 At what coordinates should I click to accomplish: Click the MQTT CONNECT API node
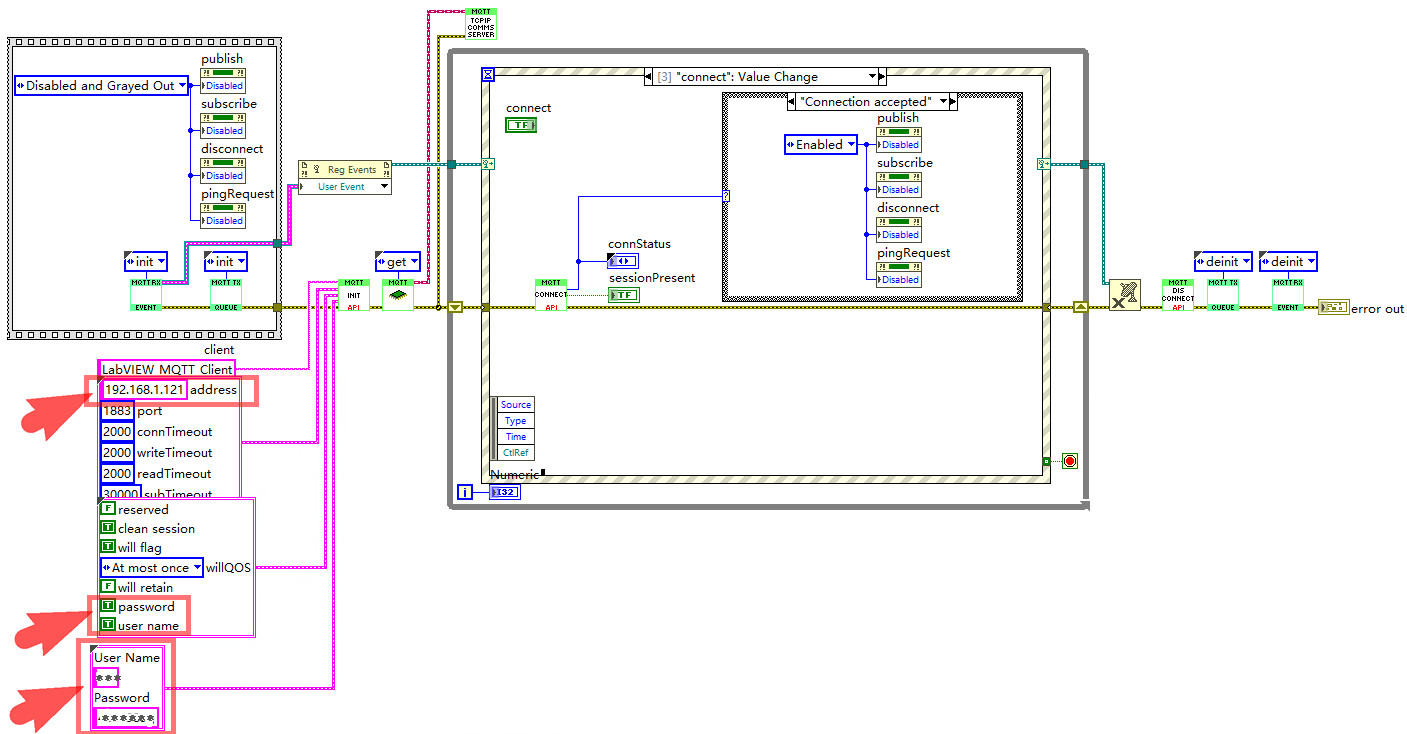tap(551, 295)
